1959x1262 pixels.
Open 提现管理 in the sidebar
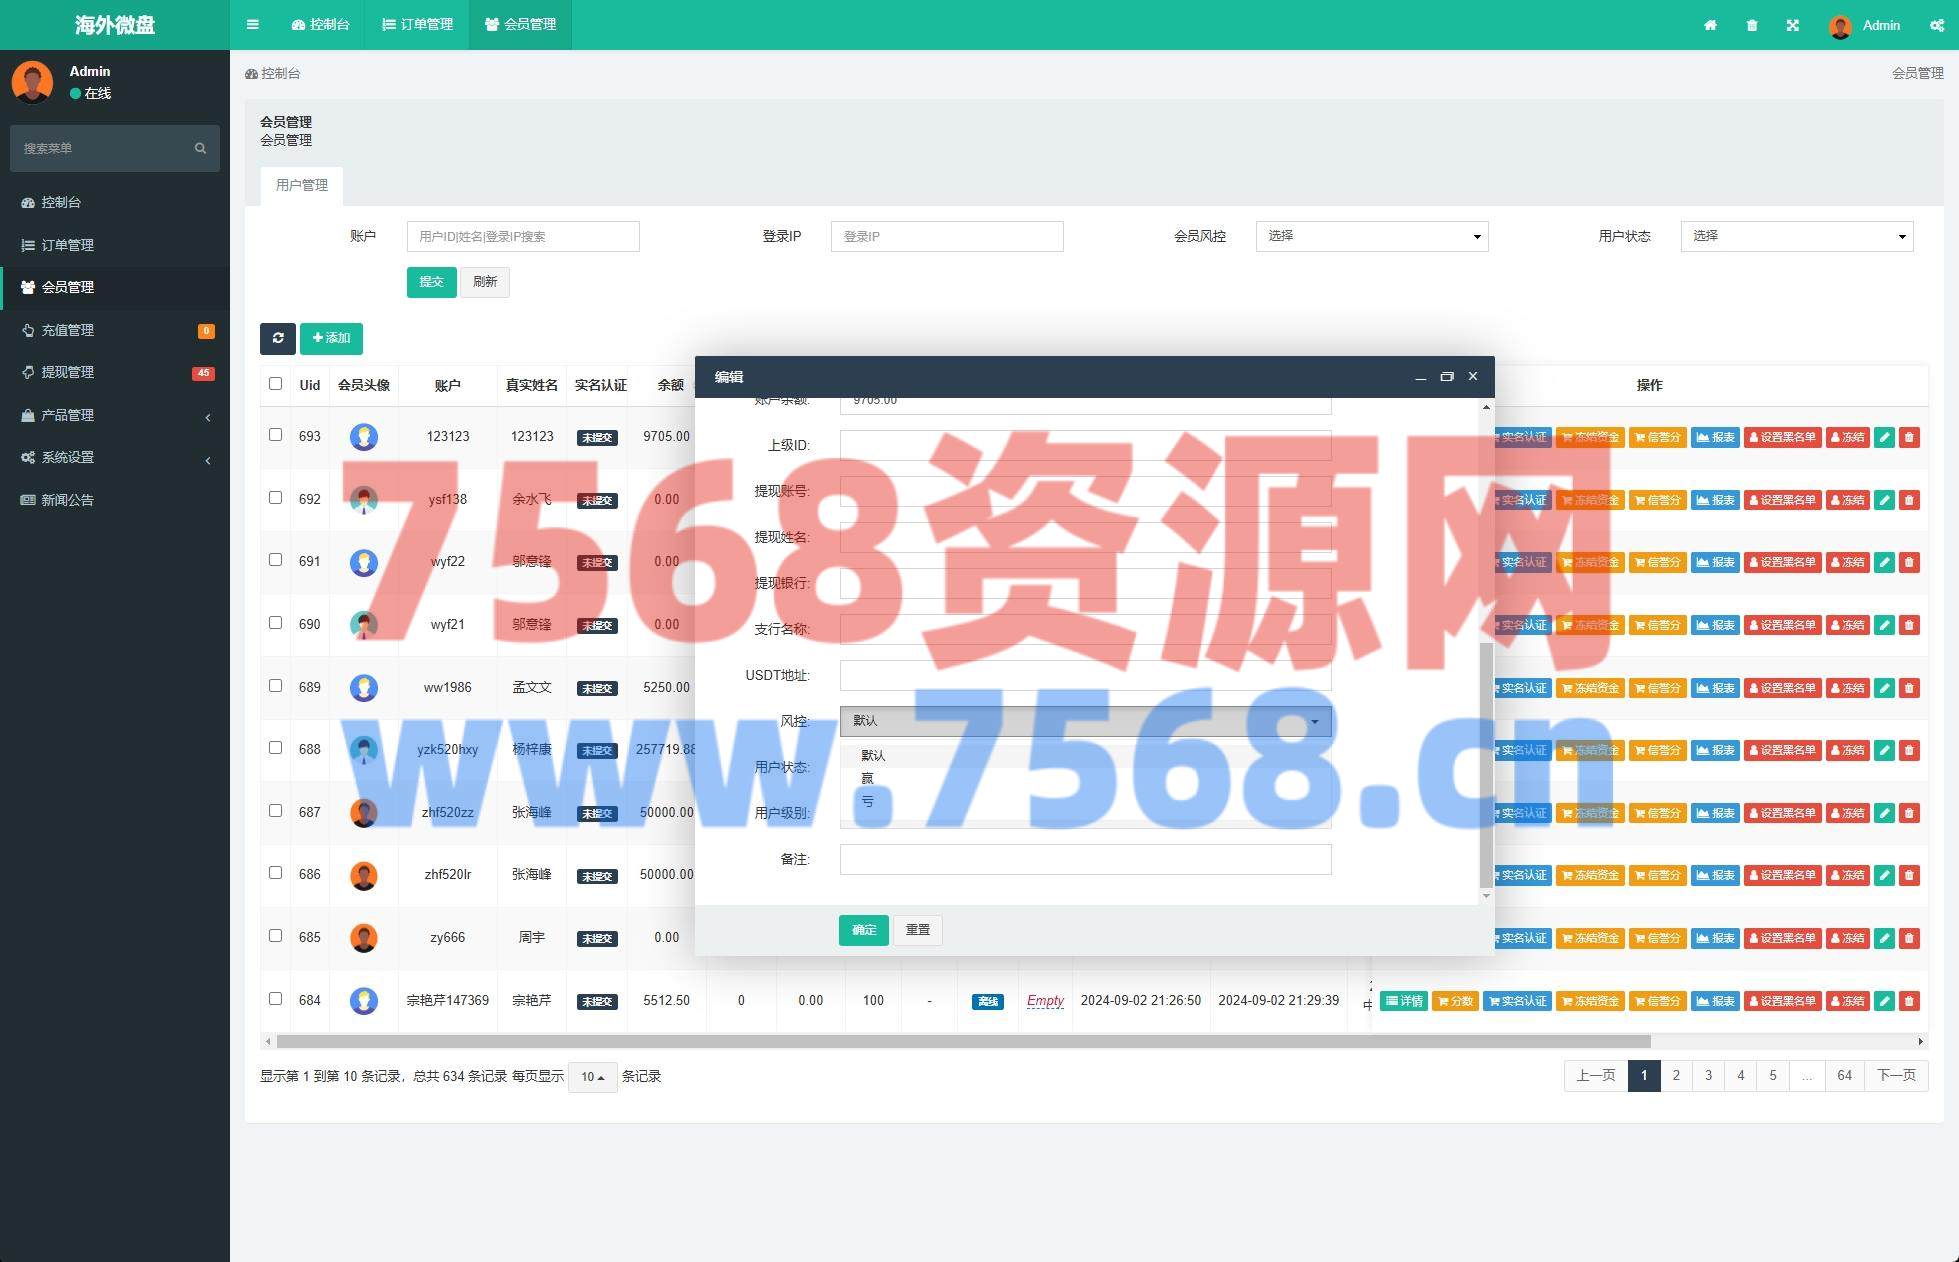point(68,372)
